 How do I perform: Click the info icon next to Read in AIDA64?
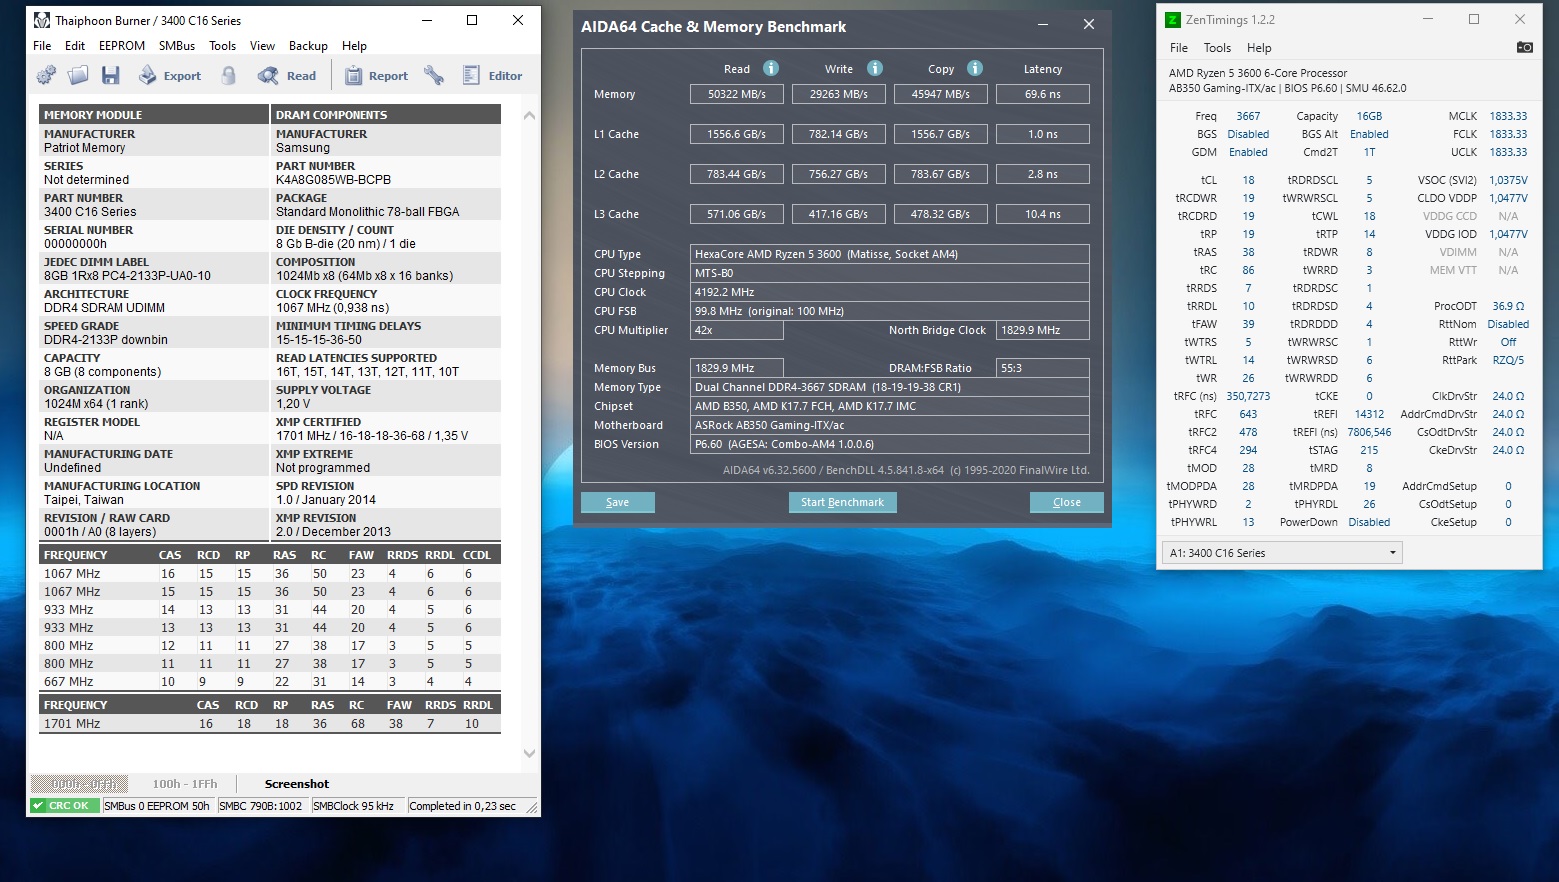pyautogui.click(x=771, y=68)
